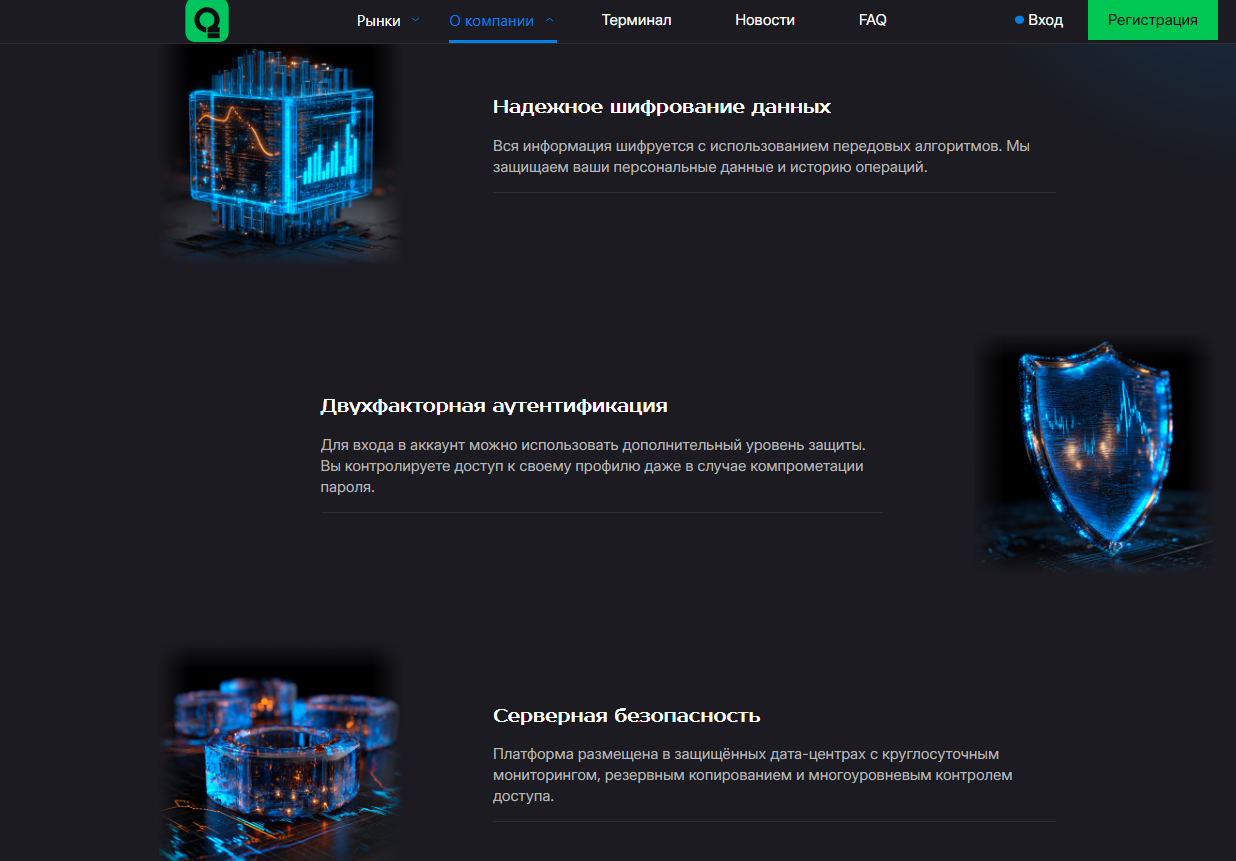Navigate to the FAQ page
Screen dimensions: 1236x861
[x=872, y=20]
